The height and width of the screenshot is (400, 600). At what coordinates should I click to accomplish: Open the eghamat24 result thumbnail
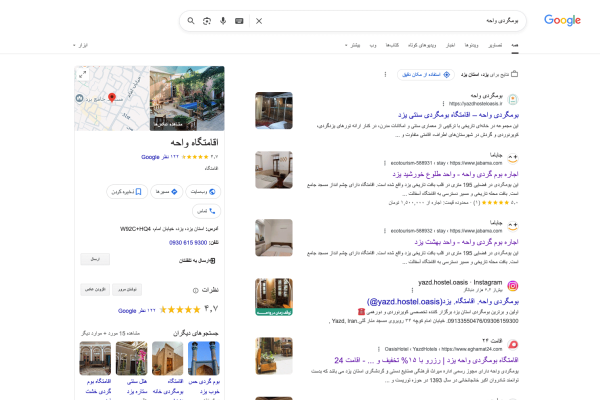coord(274,356)
